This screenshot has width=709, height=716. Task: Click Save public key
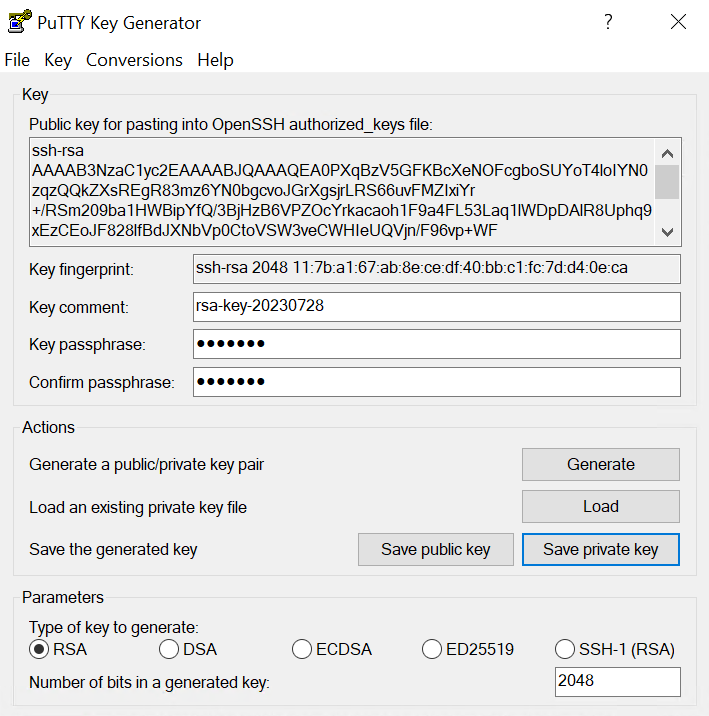pos(436,549)
